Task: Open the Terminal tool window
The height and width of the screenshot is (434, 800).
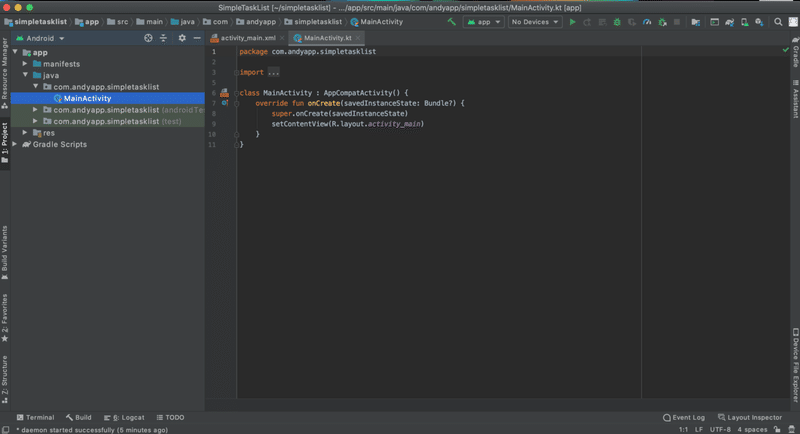Action: coord(35,417)
